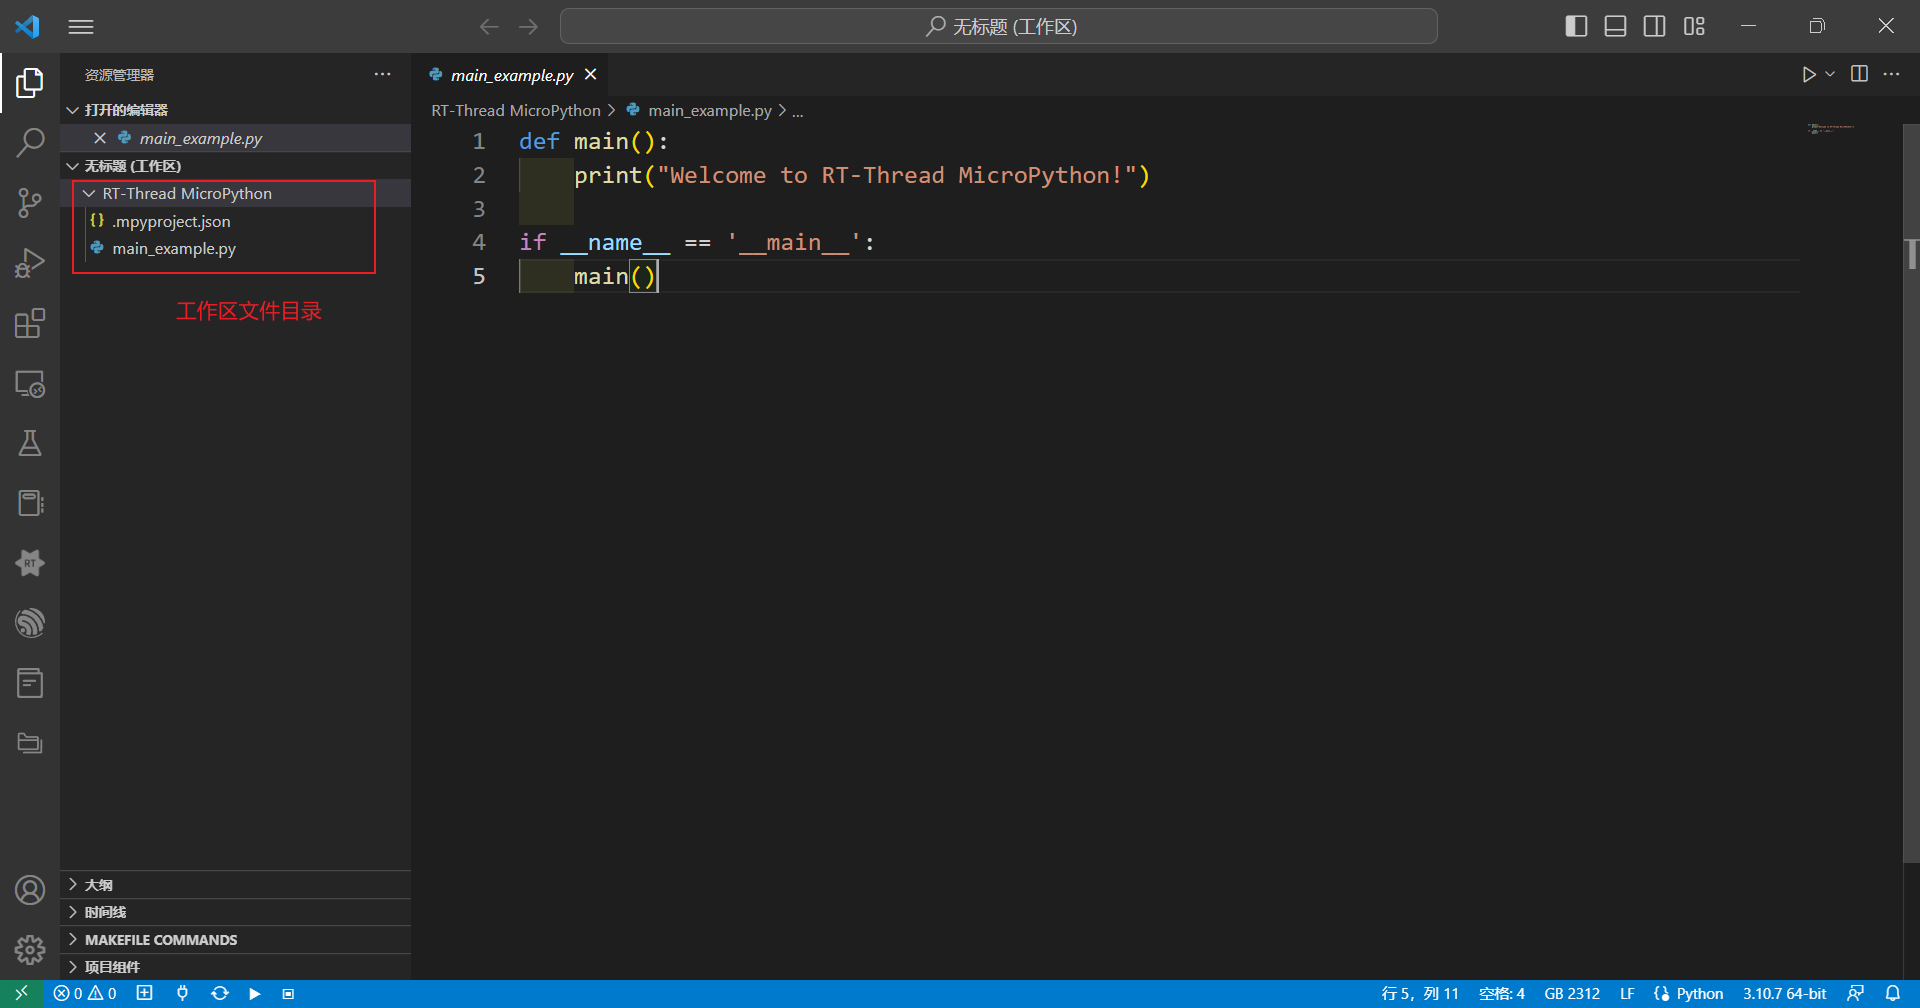Viewport: 1920px width, 1008px height.
Task: Toggle the bottom panel layout button
Action: click(x=1615, y=26)
